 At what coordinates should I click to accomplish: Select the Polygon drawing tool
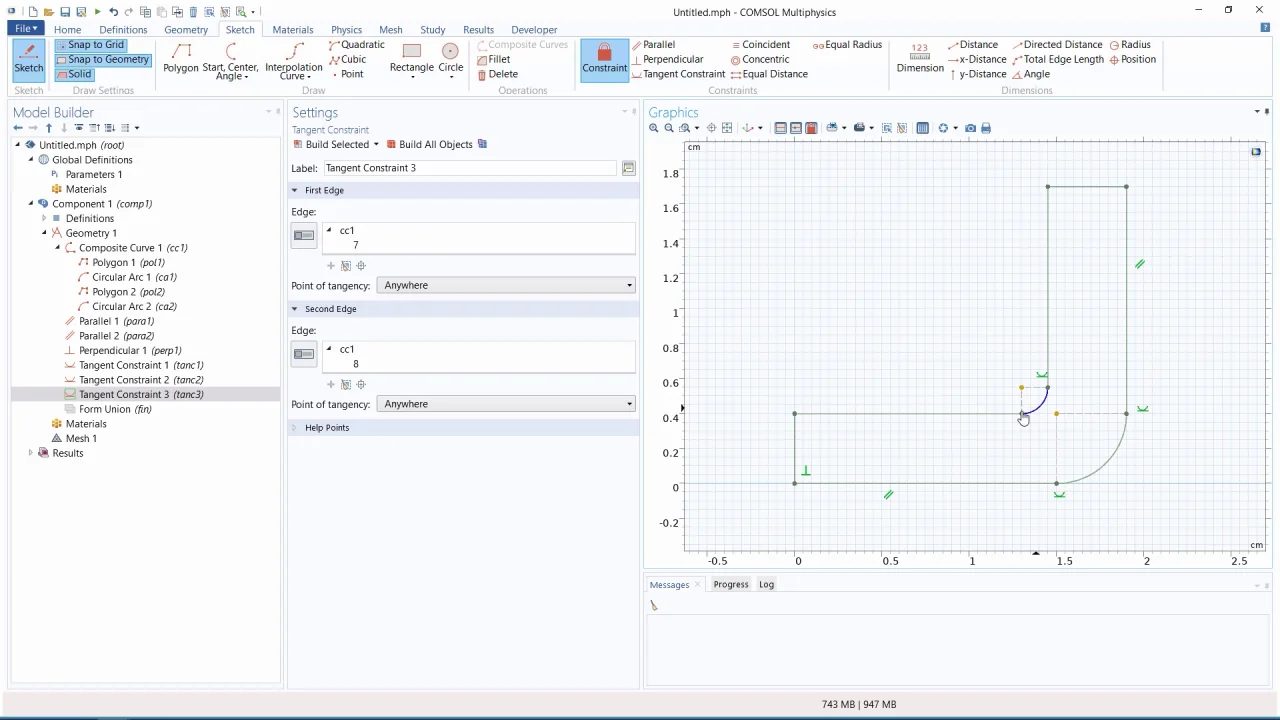tap(181, 58)
